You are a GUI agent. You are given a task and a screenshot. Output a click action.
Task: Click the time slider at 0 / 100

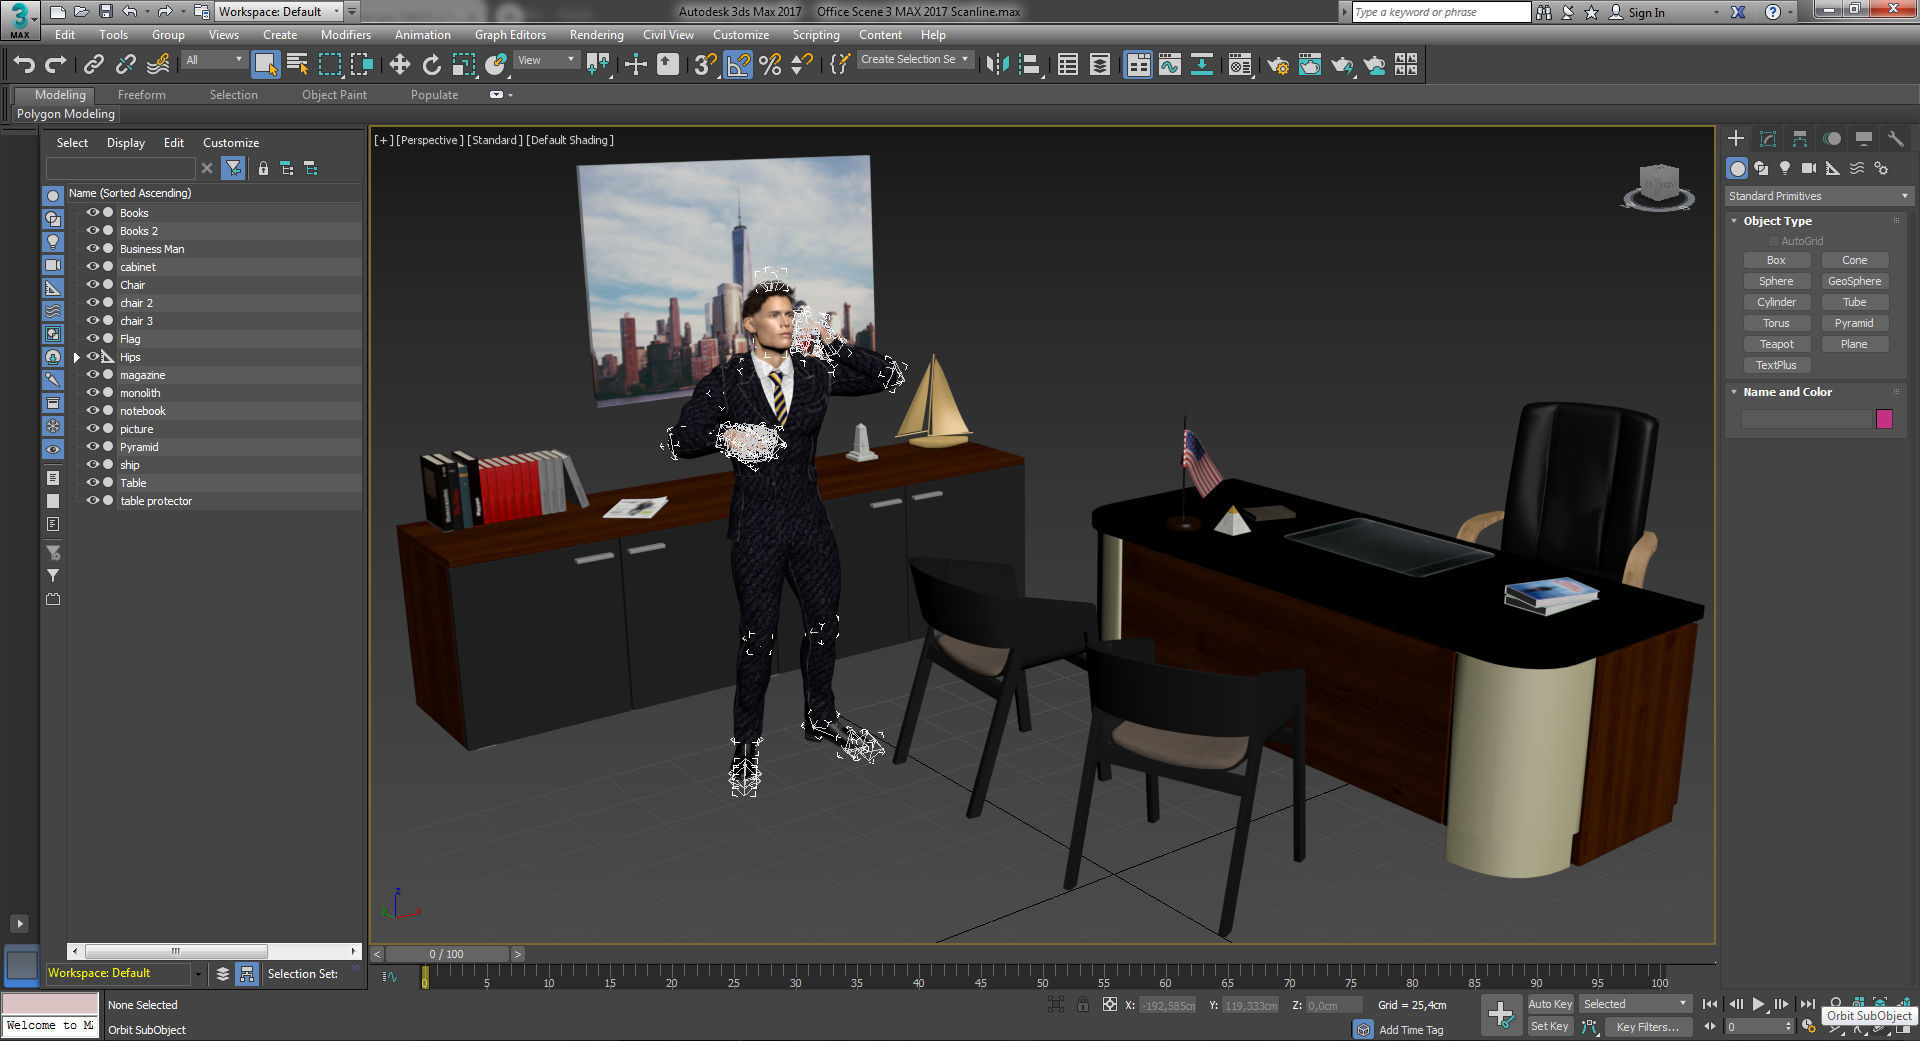coord(447,954)
